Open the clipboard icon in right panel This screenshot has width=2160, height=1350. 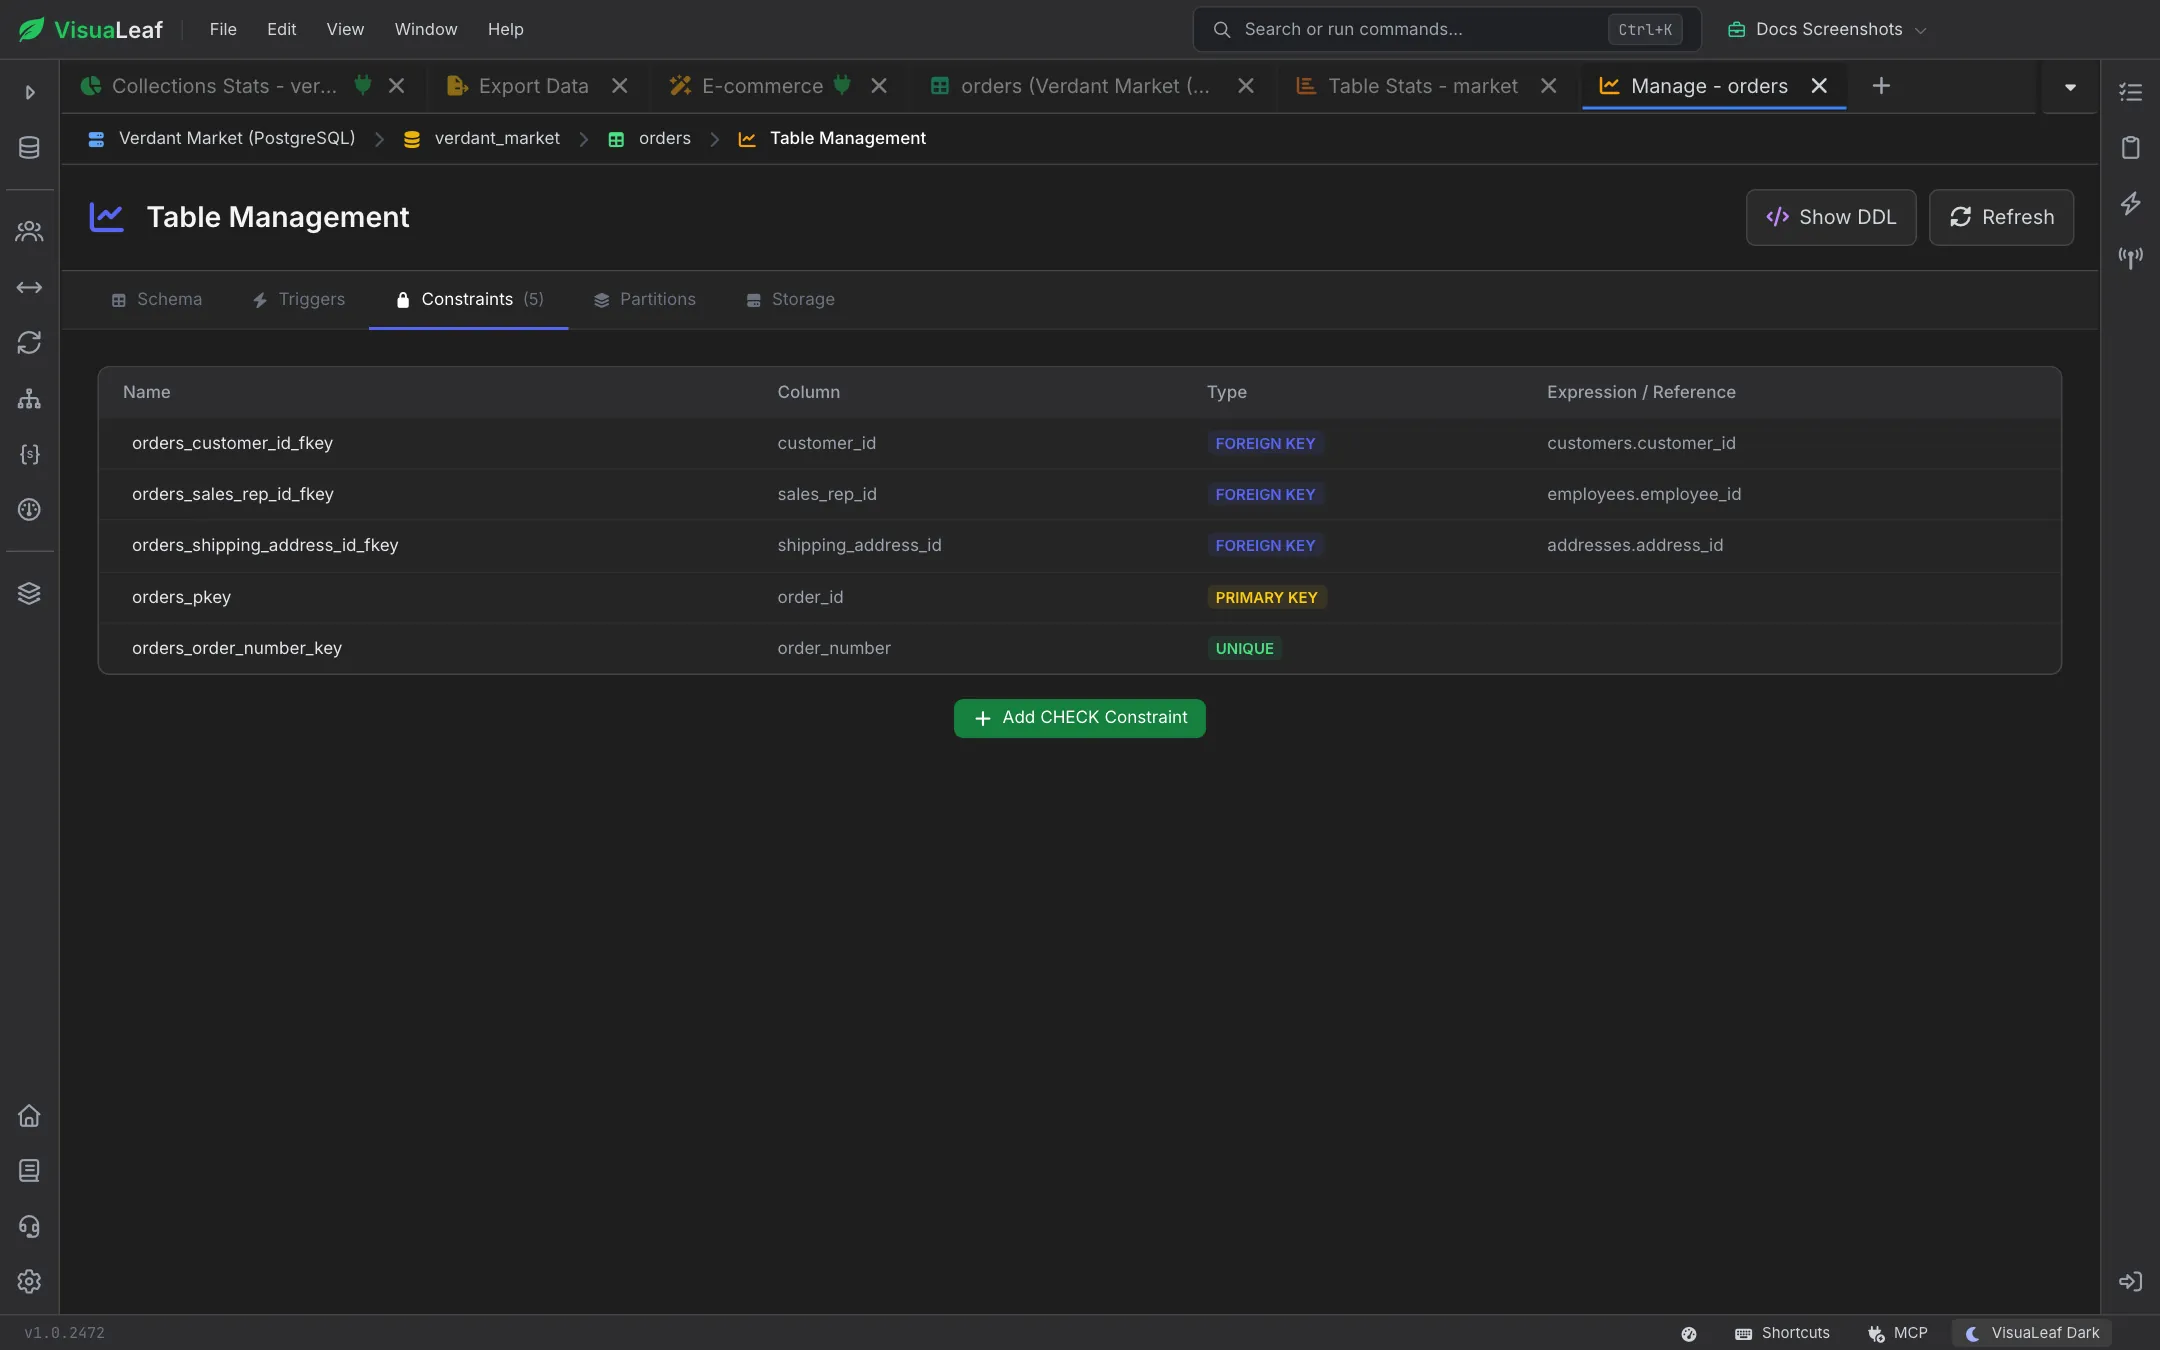2130,148
